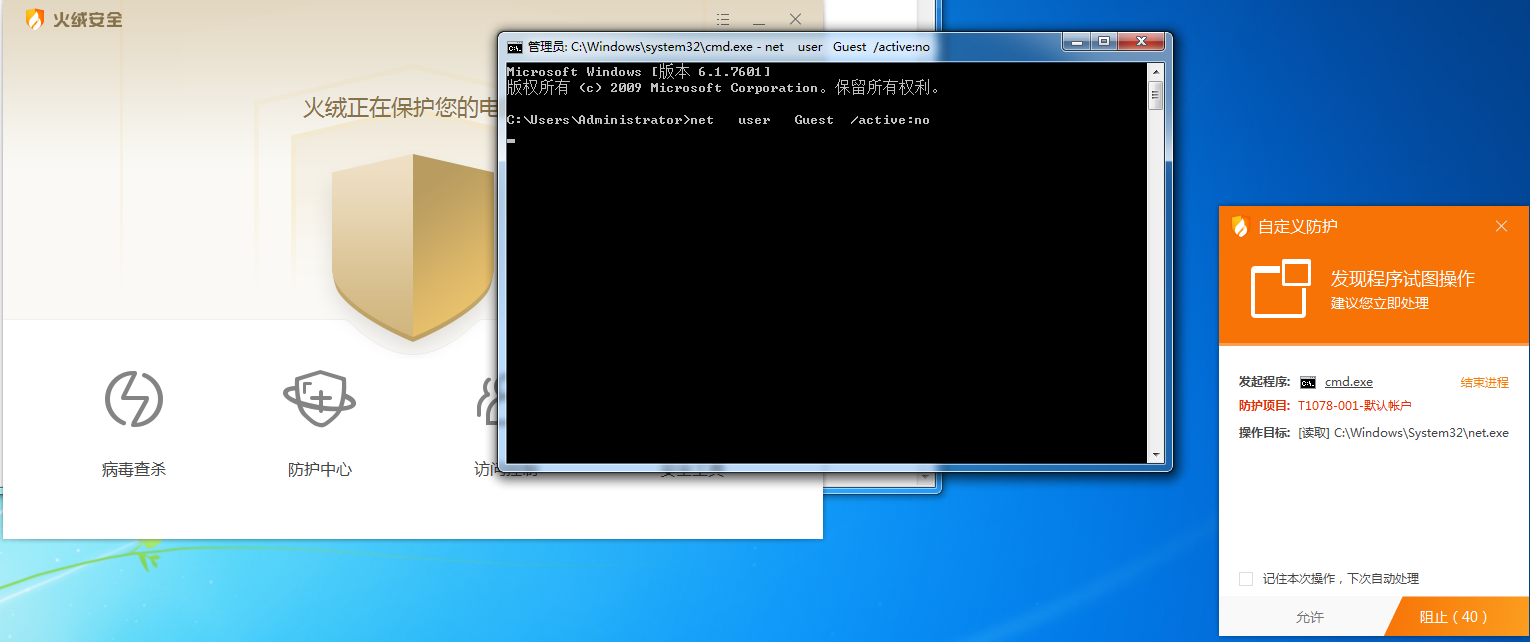Click the 病毒查杀 label text
Image resolution: width=1530 pixels, height=642 pixels.
tap(134, 469)
